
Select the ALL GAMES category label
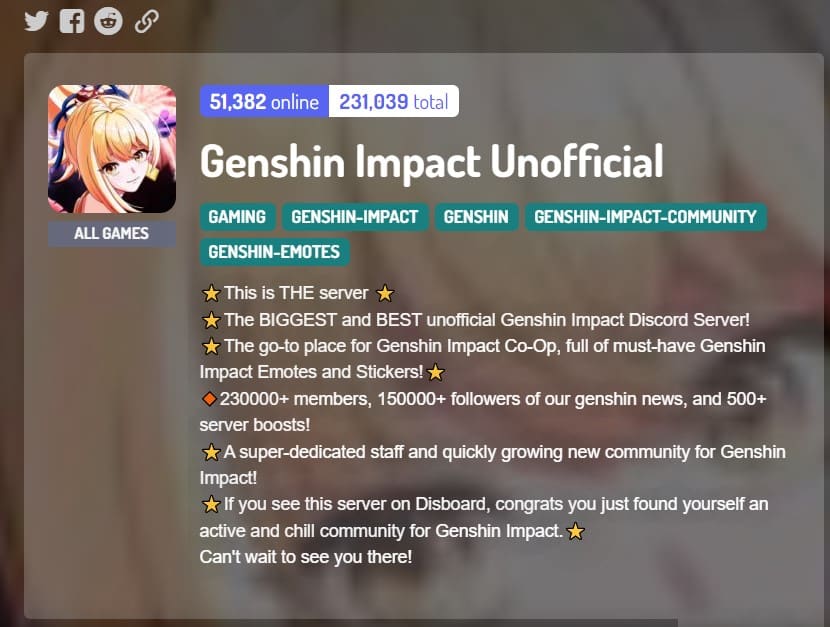[x=112, y=233]
